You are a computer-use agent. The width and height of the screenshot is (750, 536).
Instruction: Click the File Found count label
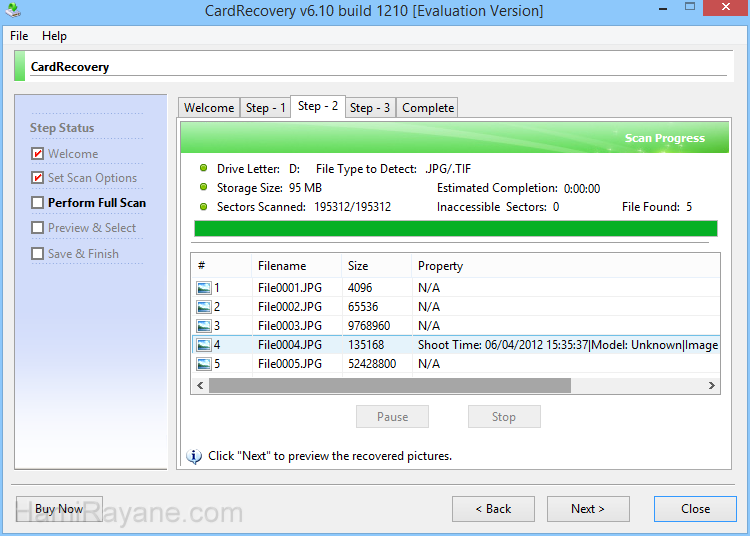pyautogui.click(x=657, y=207)
